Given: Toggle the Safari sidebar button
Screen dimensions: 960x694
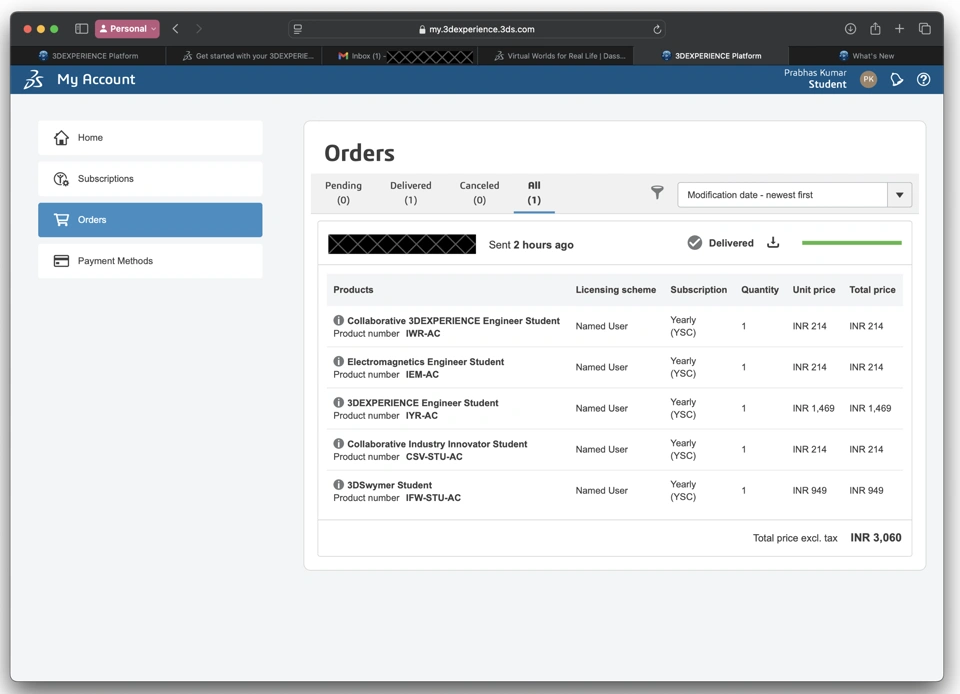Looking at the screenshot, I should [81, 29].
